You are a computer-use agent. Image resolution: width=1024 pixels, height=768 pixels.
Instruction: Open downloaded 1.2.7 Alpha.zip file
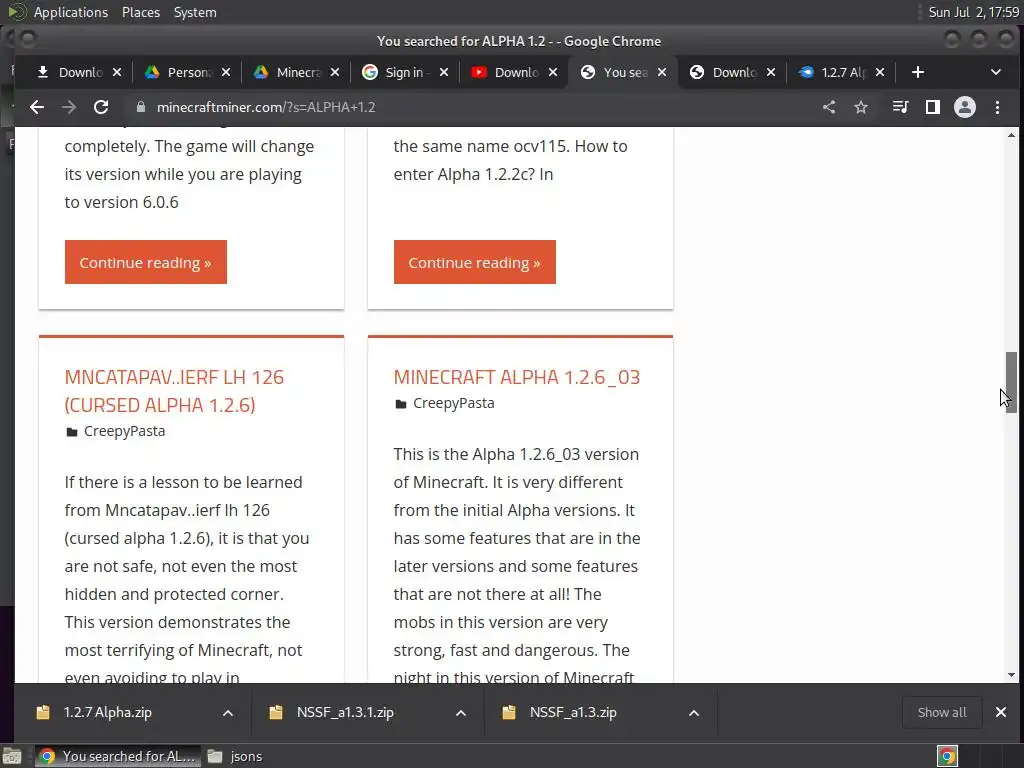[107, 712]
